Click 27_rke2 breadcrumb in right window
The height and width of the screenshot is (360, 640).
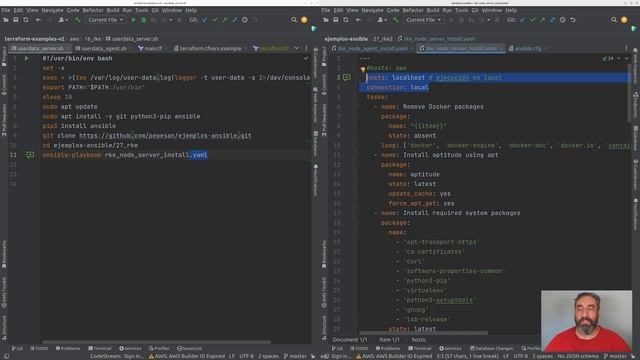[x=382, y=39]
